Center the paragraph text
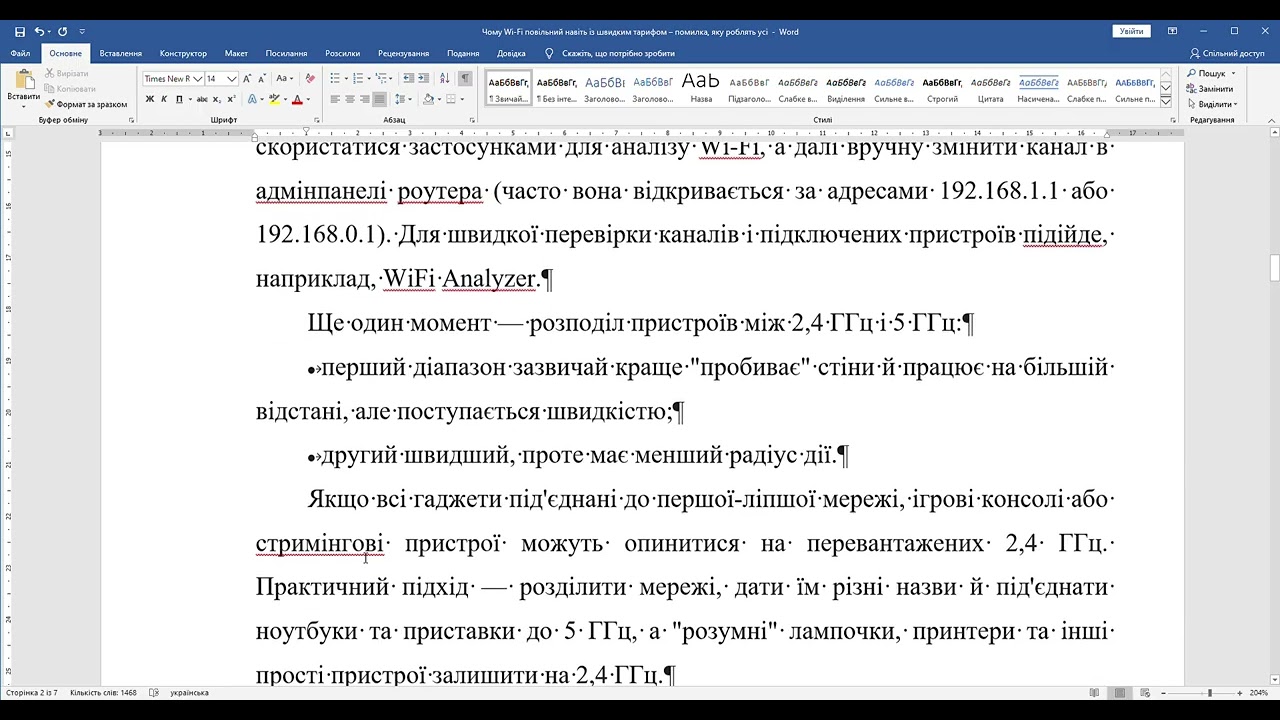The height and width of the screenshot is (720, 1280). tap(350, 99)
